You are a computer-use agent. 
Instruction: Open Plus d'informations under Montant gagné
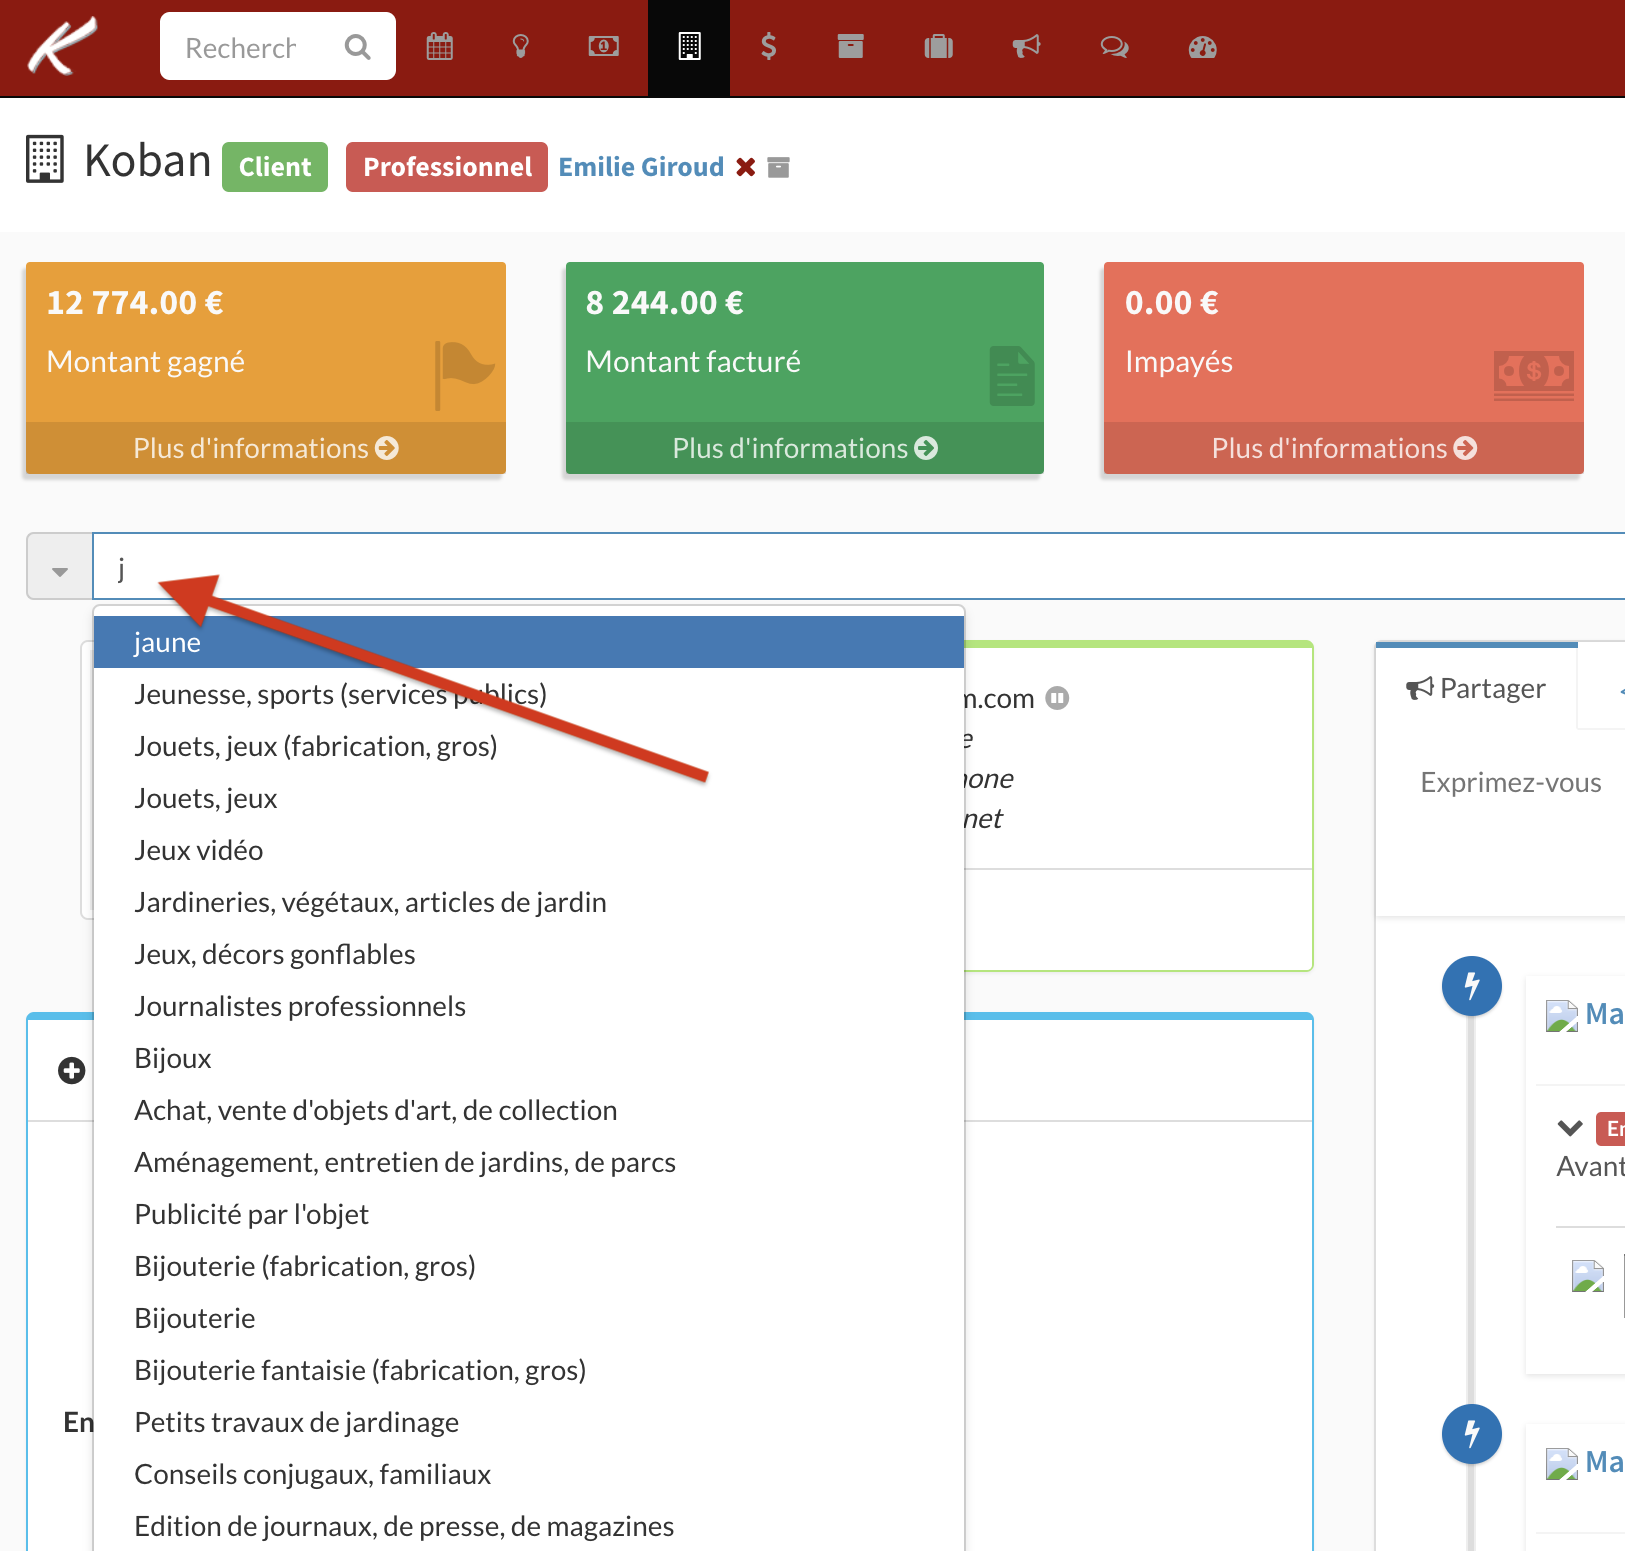266,448
